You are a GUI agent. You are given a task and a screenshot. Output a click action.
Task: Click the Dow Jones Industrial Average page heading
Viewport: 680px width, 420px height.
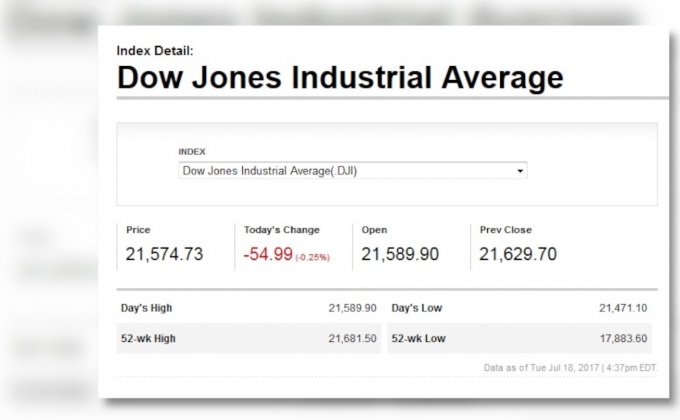(x=340, y=78)
